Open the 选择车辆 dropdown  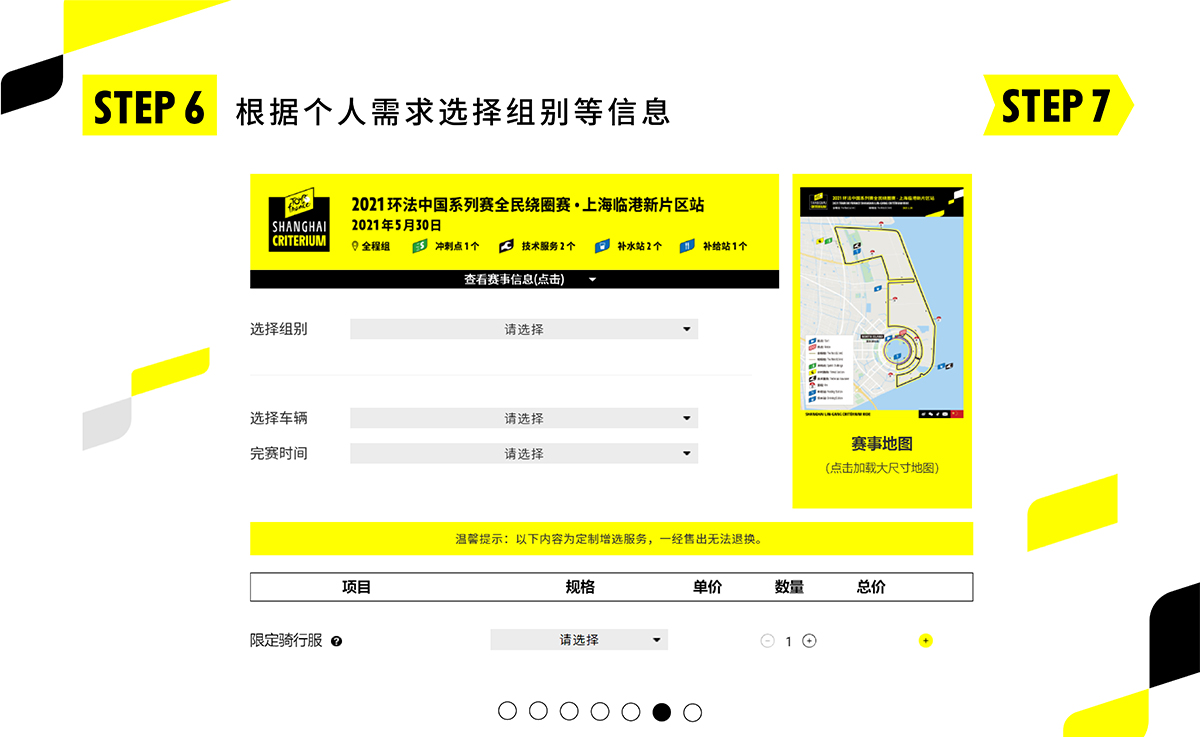[524, 418]
